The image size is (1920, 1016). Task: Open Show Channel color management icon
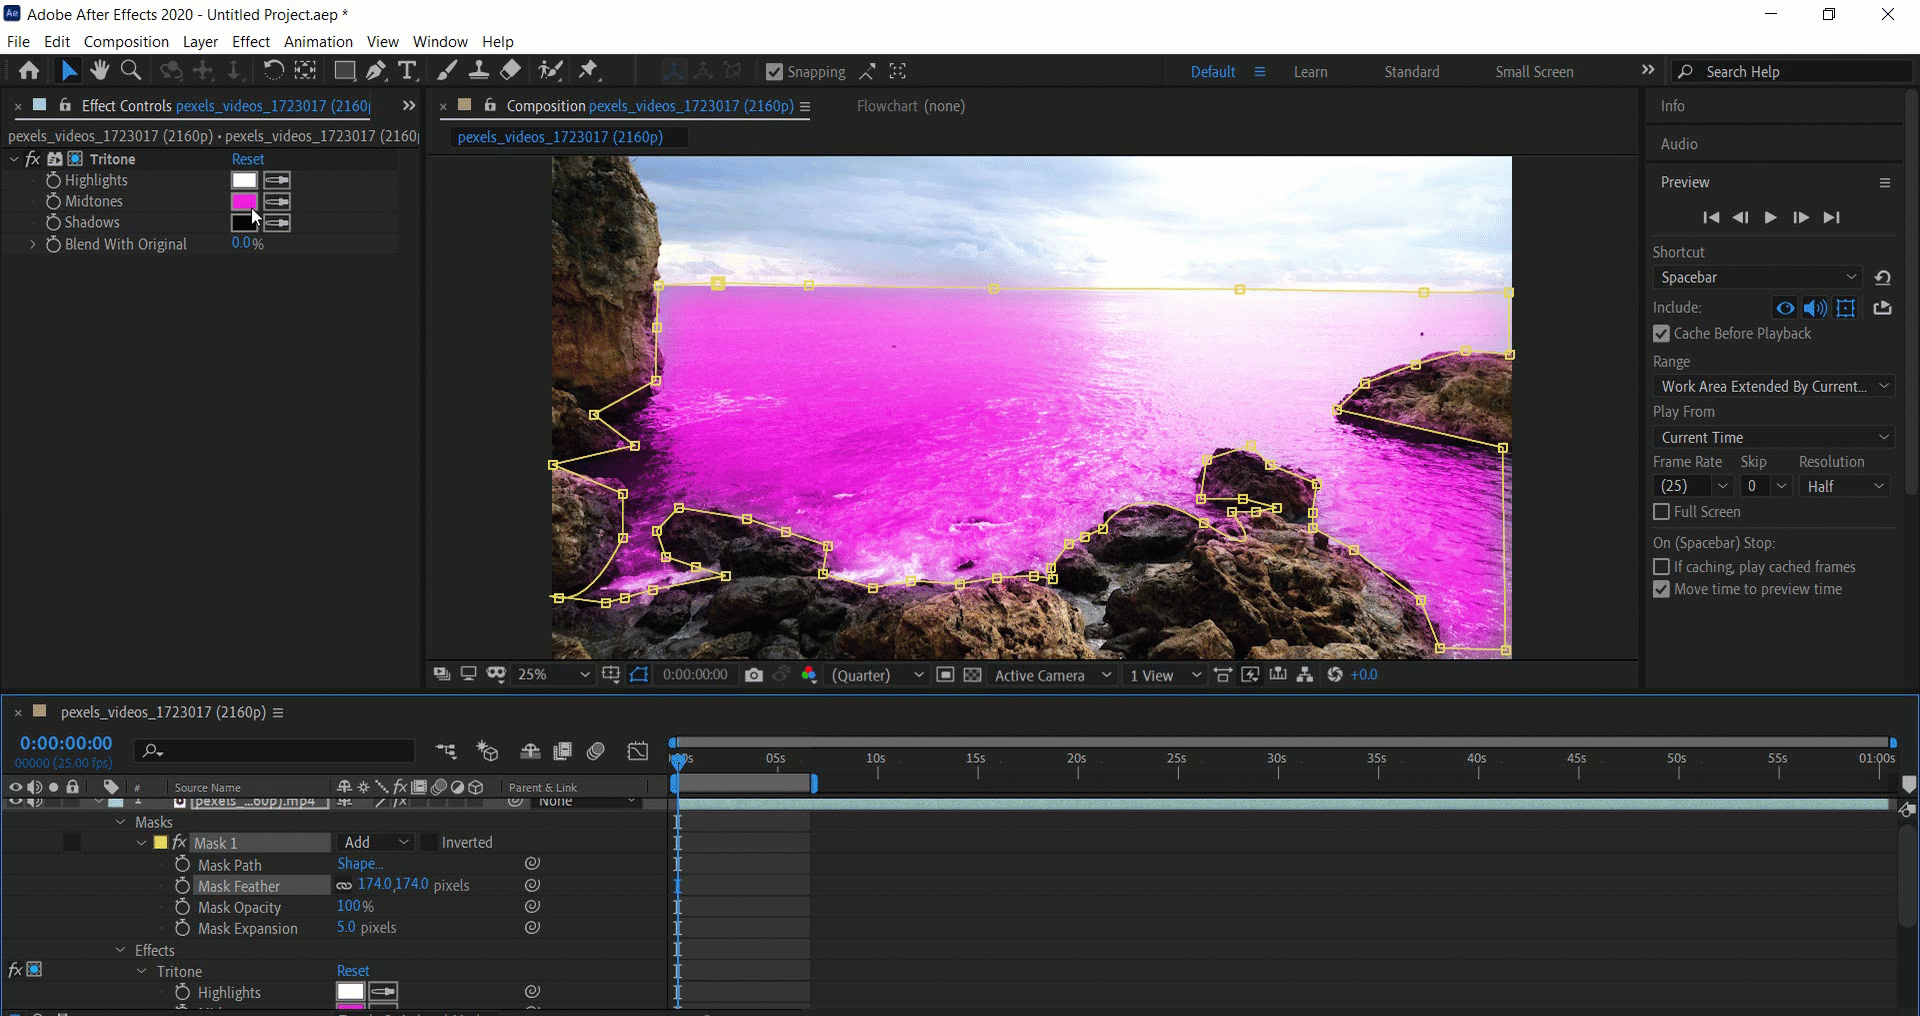(809, 675)
